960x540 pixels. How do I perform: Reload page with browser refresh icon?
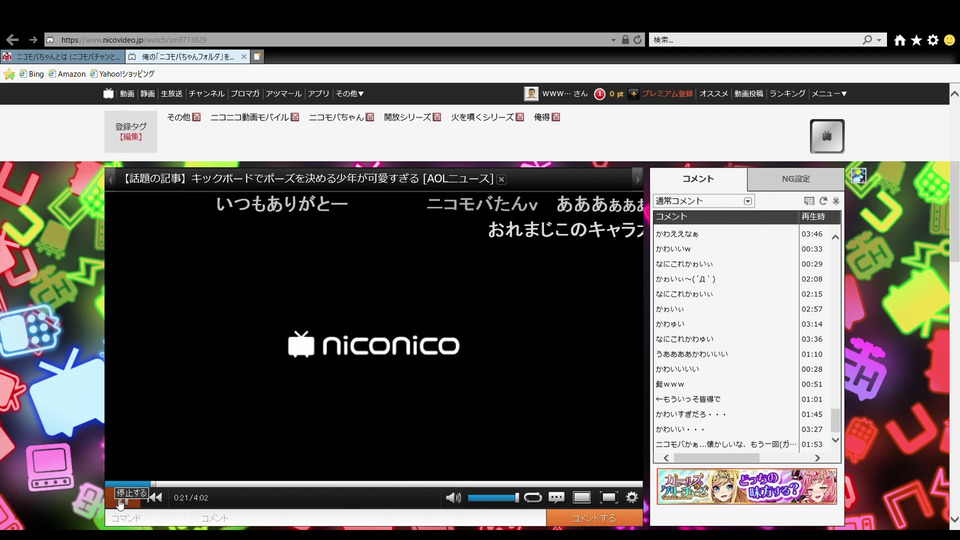637,40
